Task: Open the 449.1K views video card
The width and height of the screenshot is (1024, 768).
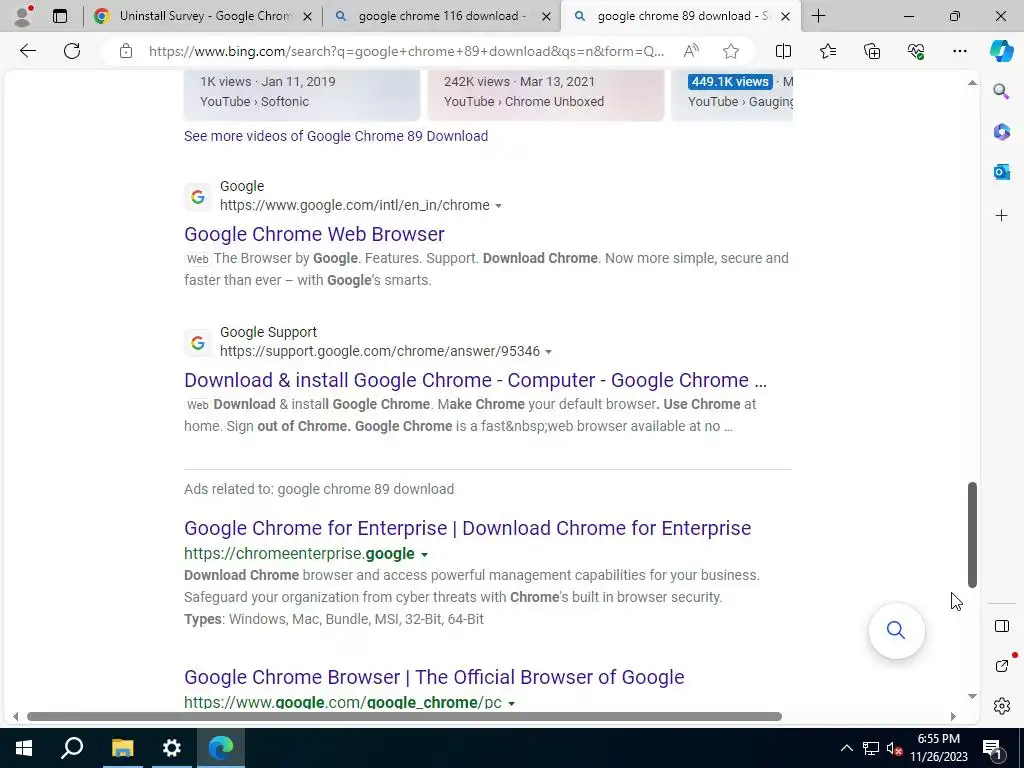Action: click(x=732, y=95)
